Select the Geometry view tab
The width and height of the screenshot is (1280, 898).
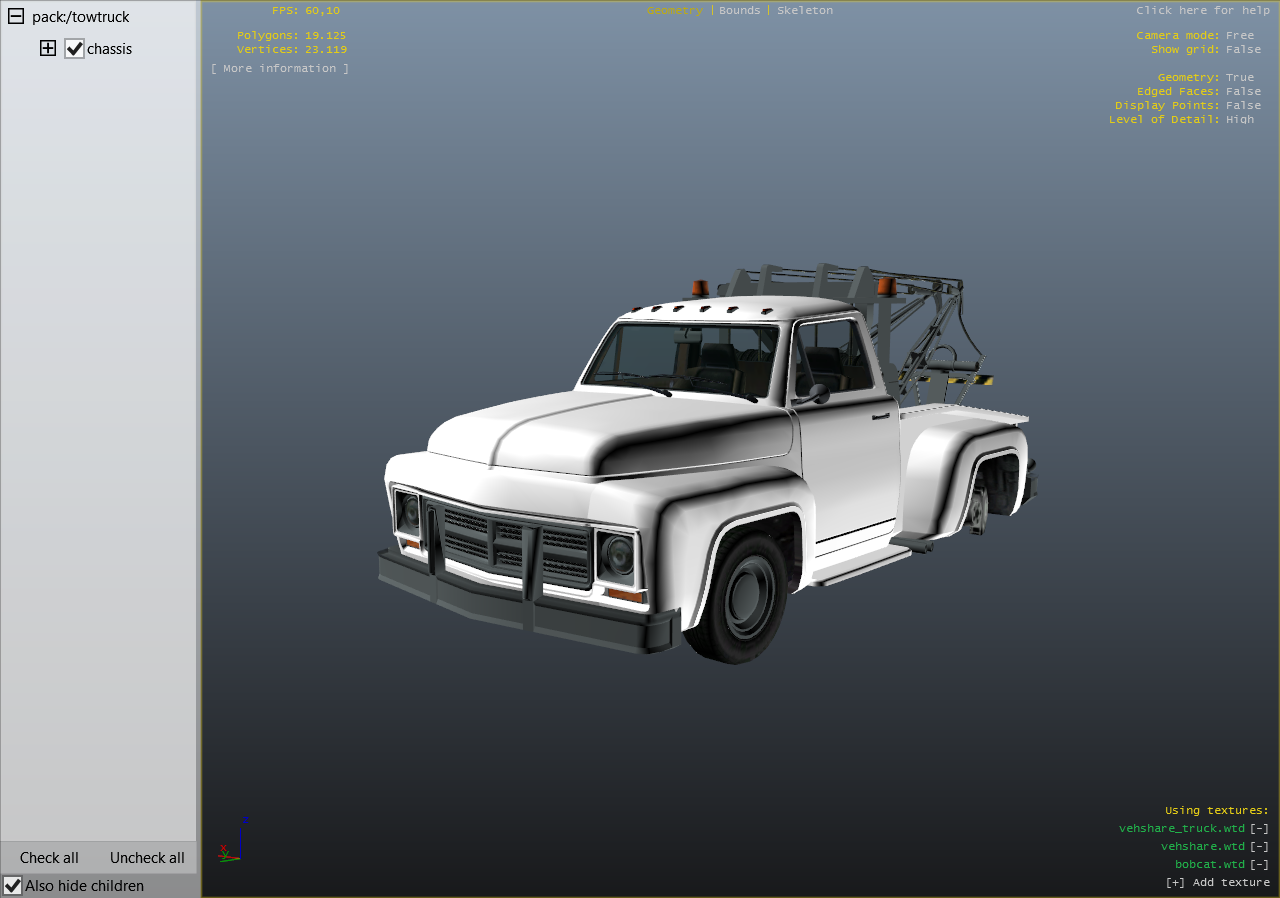point(674,10)
